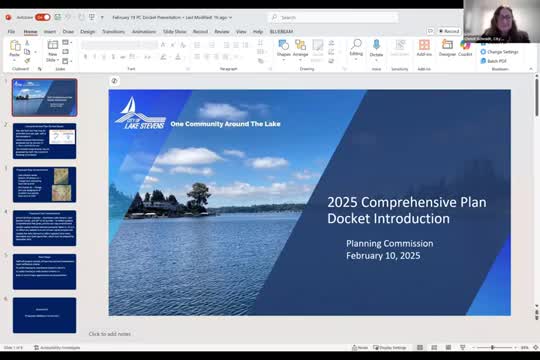Open the file name dropdown in title bar
The image size is (540, 360).
click(230, 17)
